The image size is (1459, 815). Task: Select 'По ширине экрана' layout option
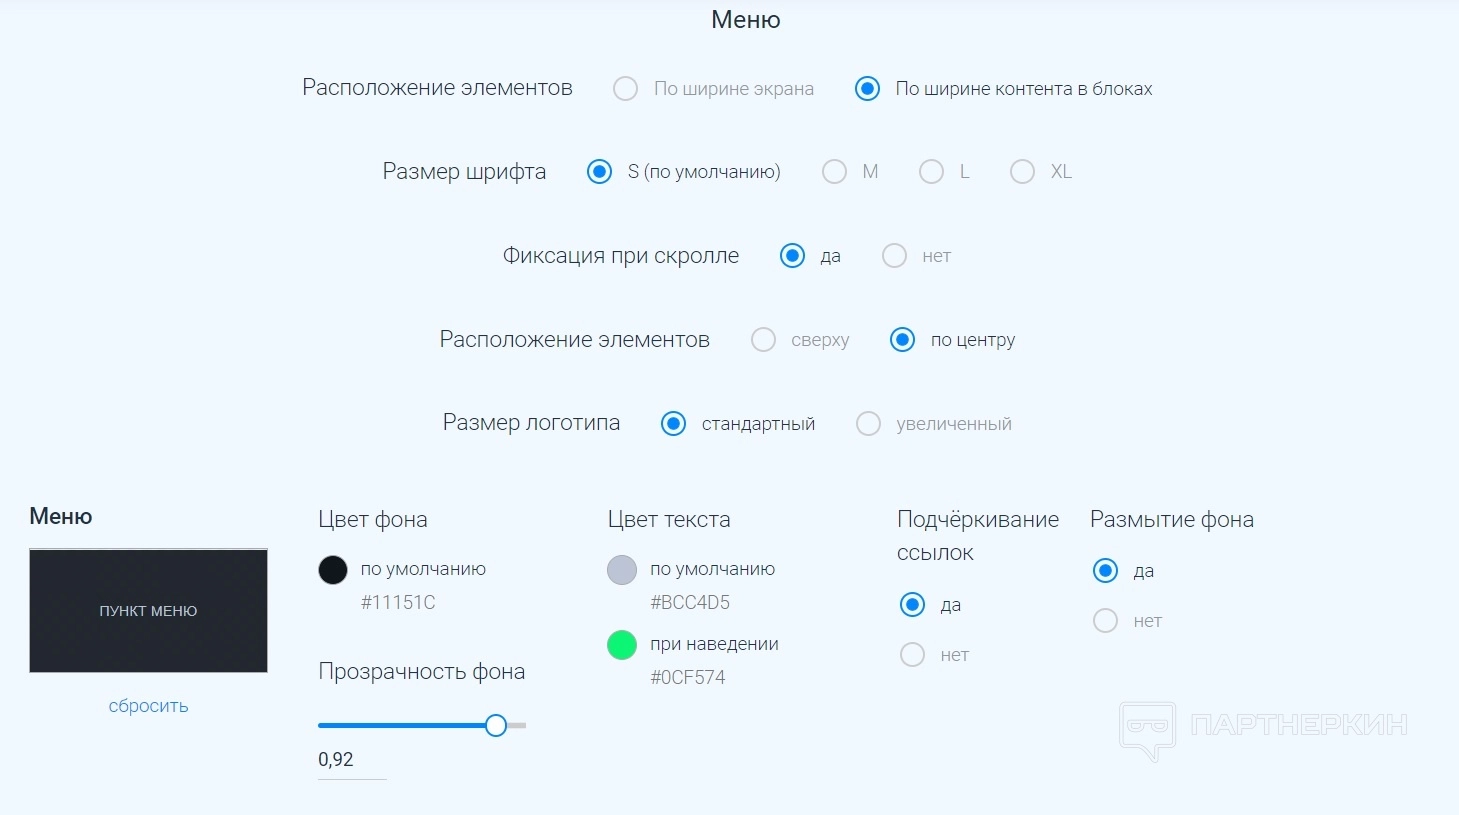click(x=626, y=89)
